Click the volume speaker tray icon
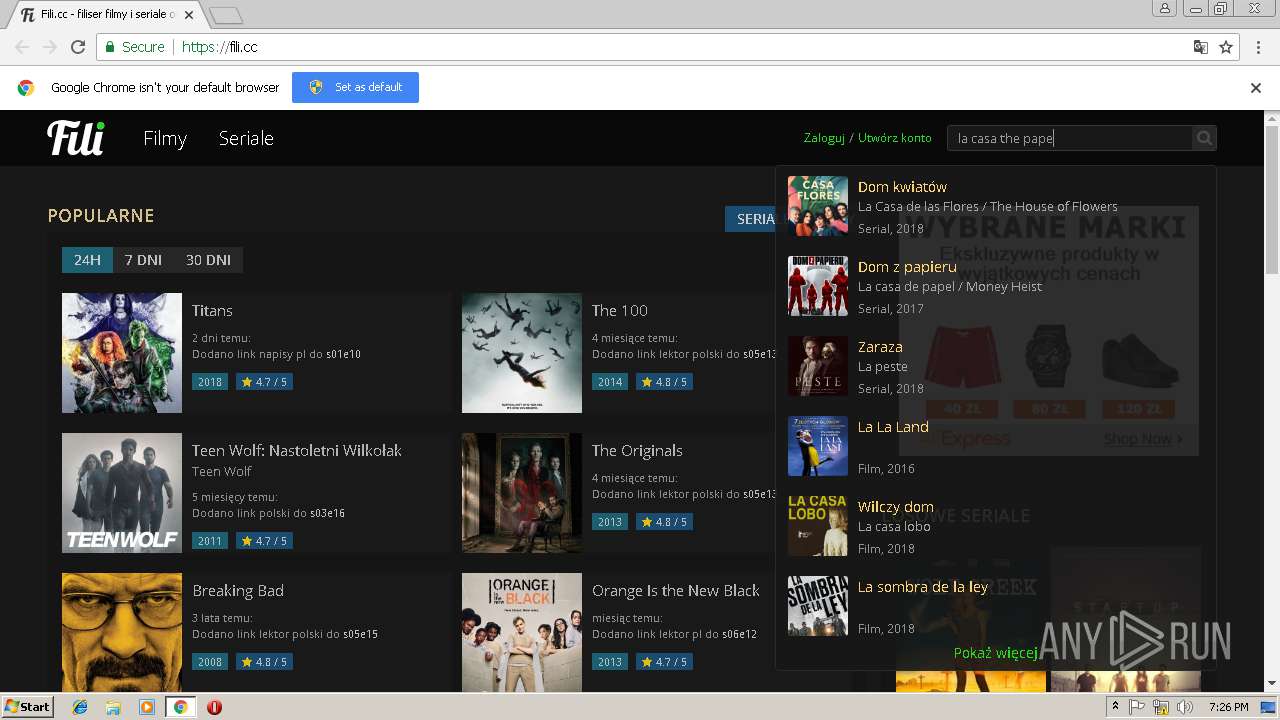Viewport: 1280px width, 720px height. 1186,707
